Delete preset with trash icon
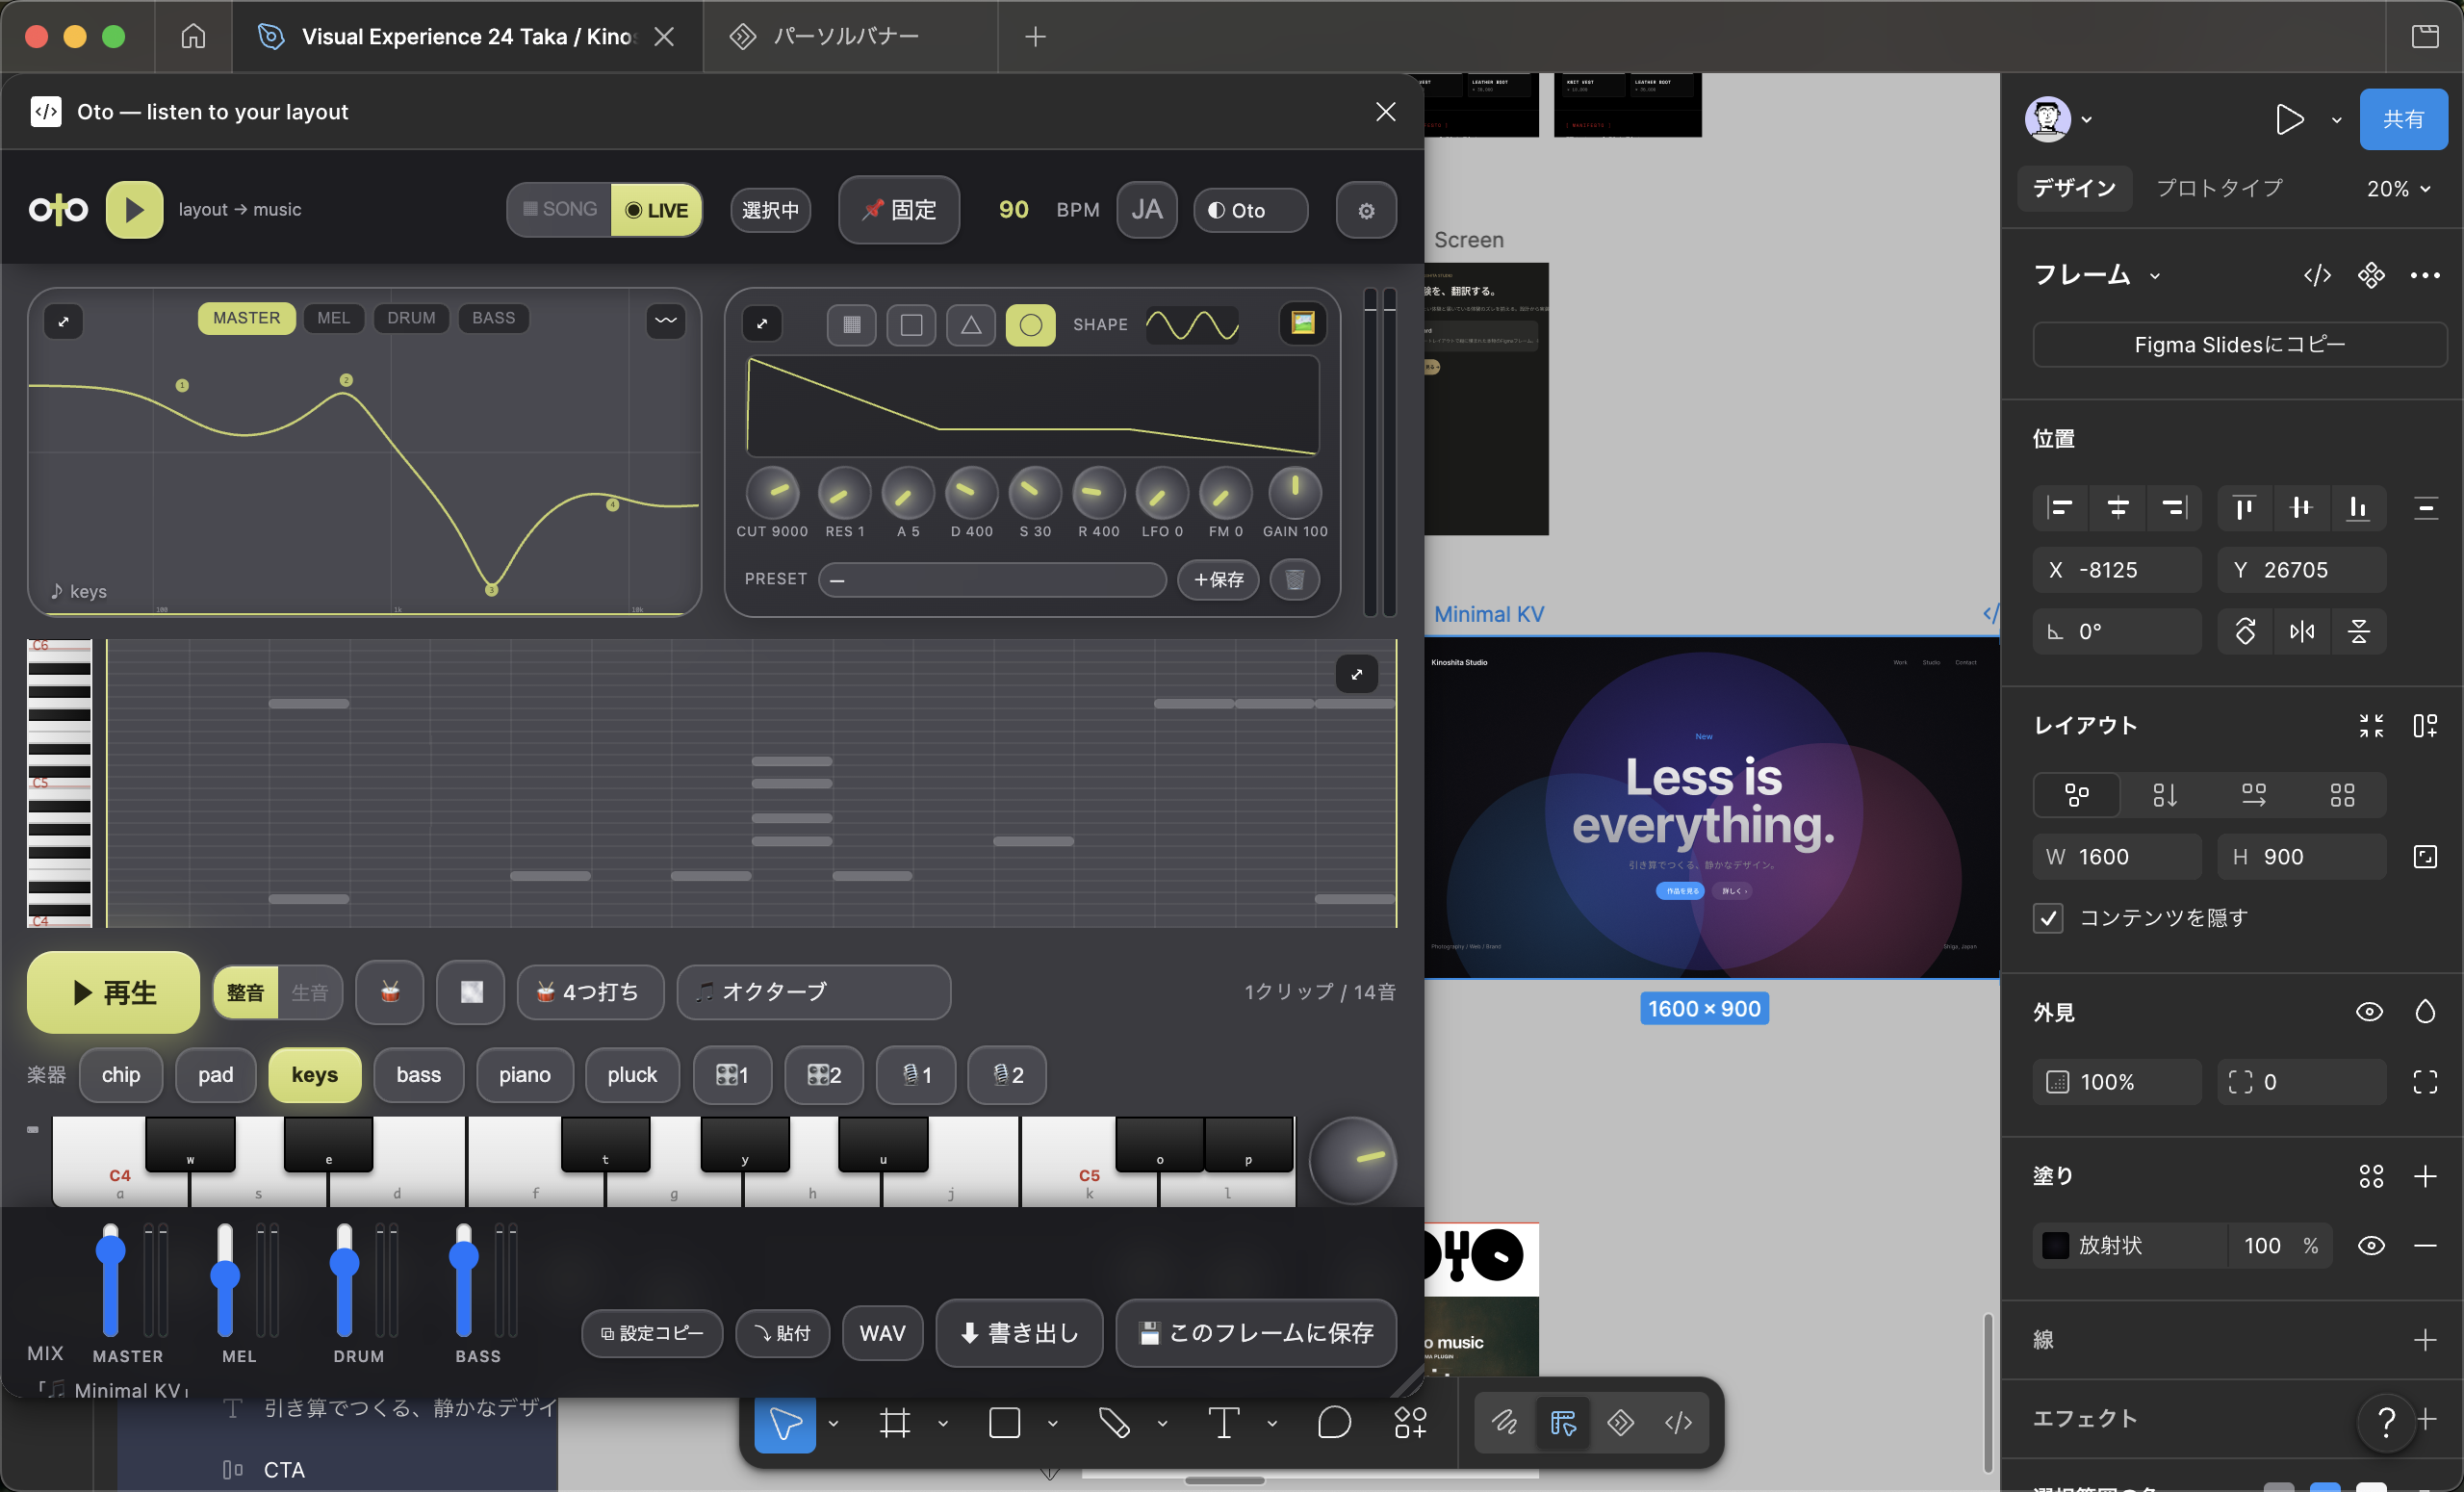 [1294, 579]
